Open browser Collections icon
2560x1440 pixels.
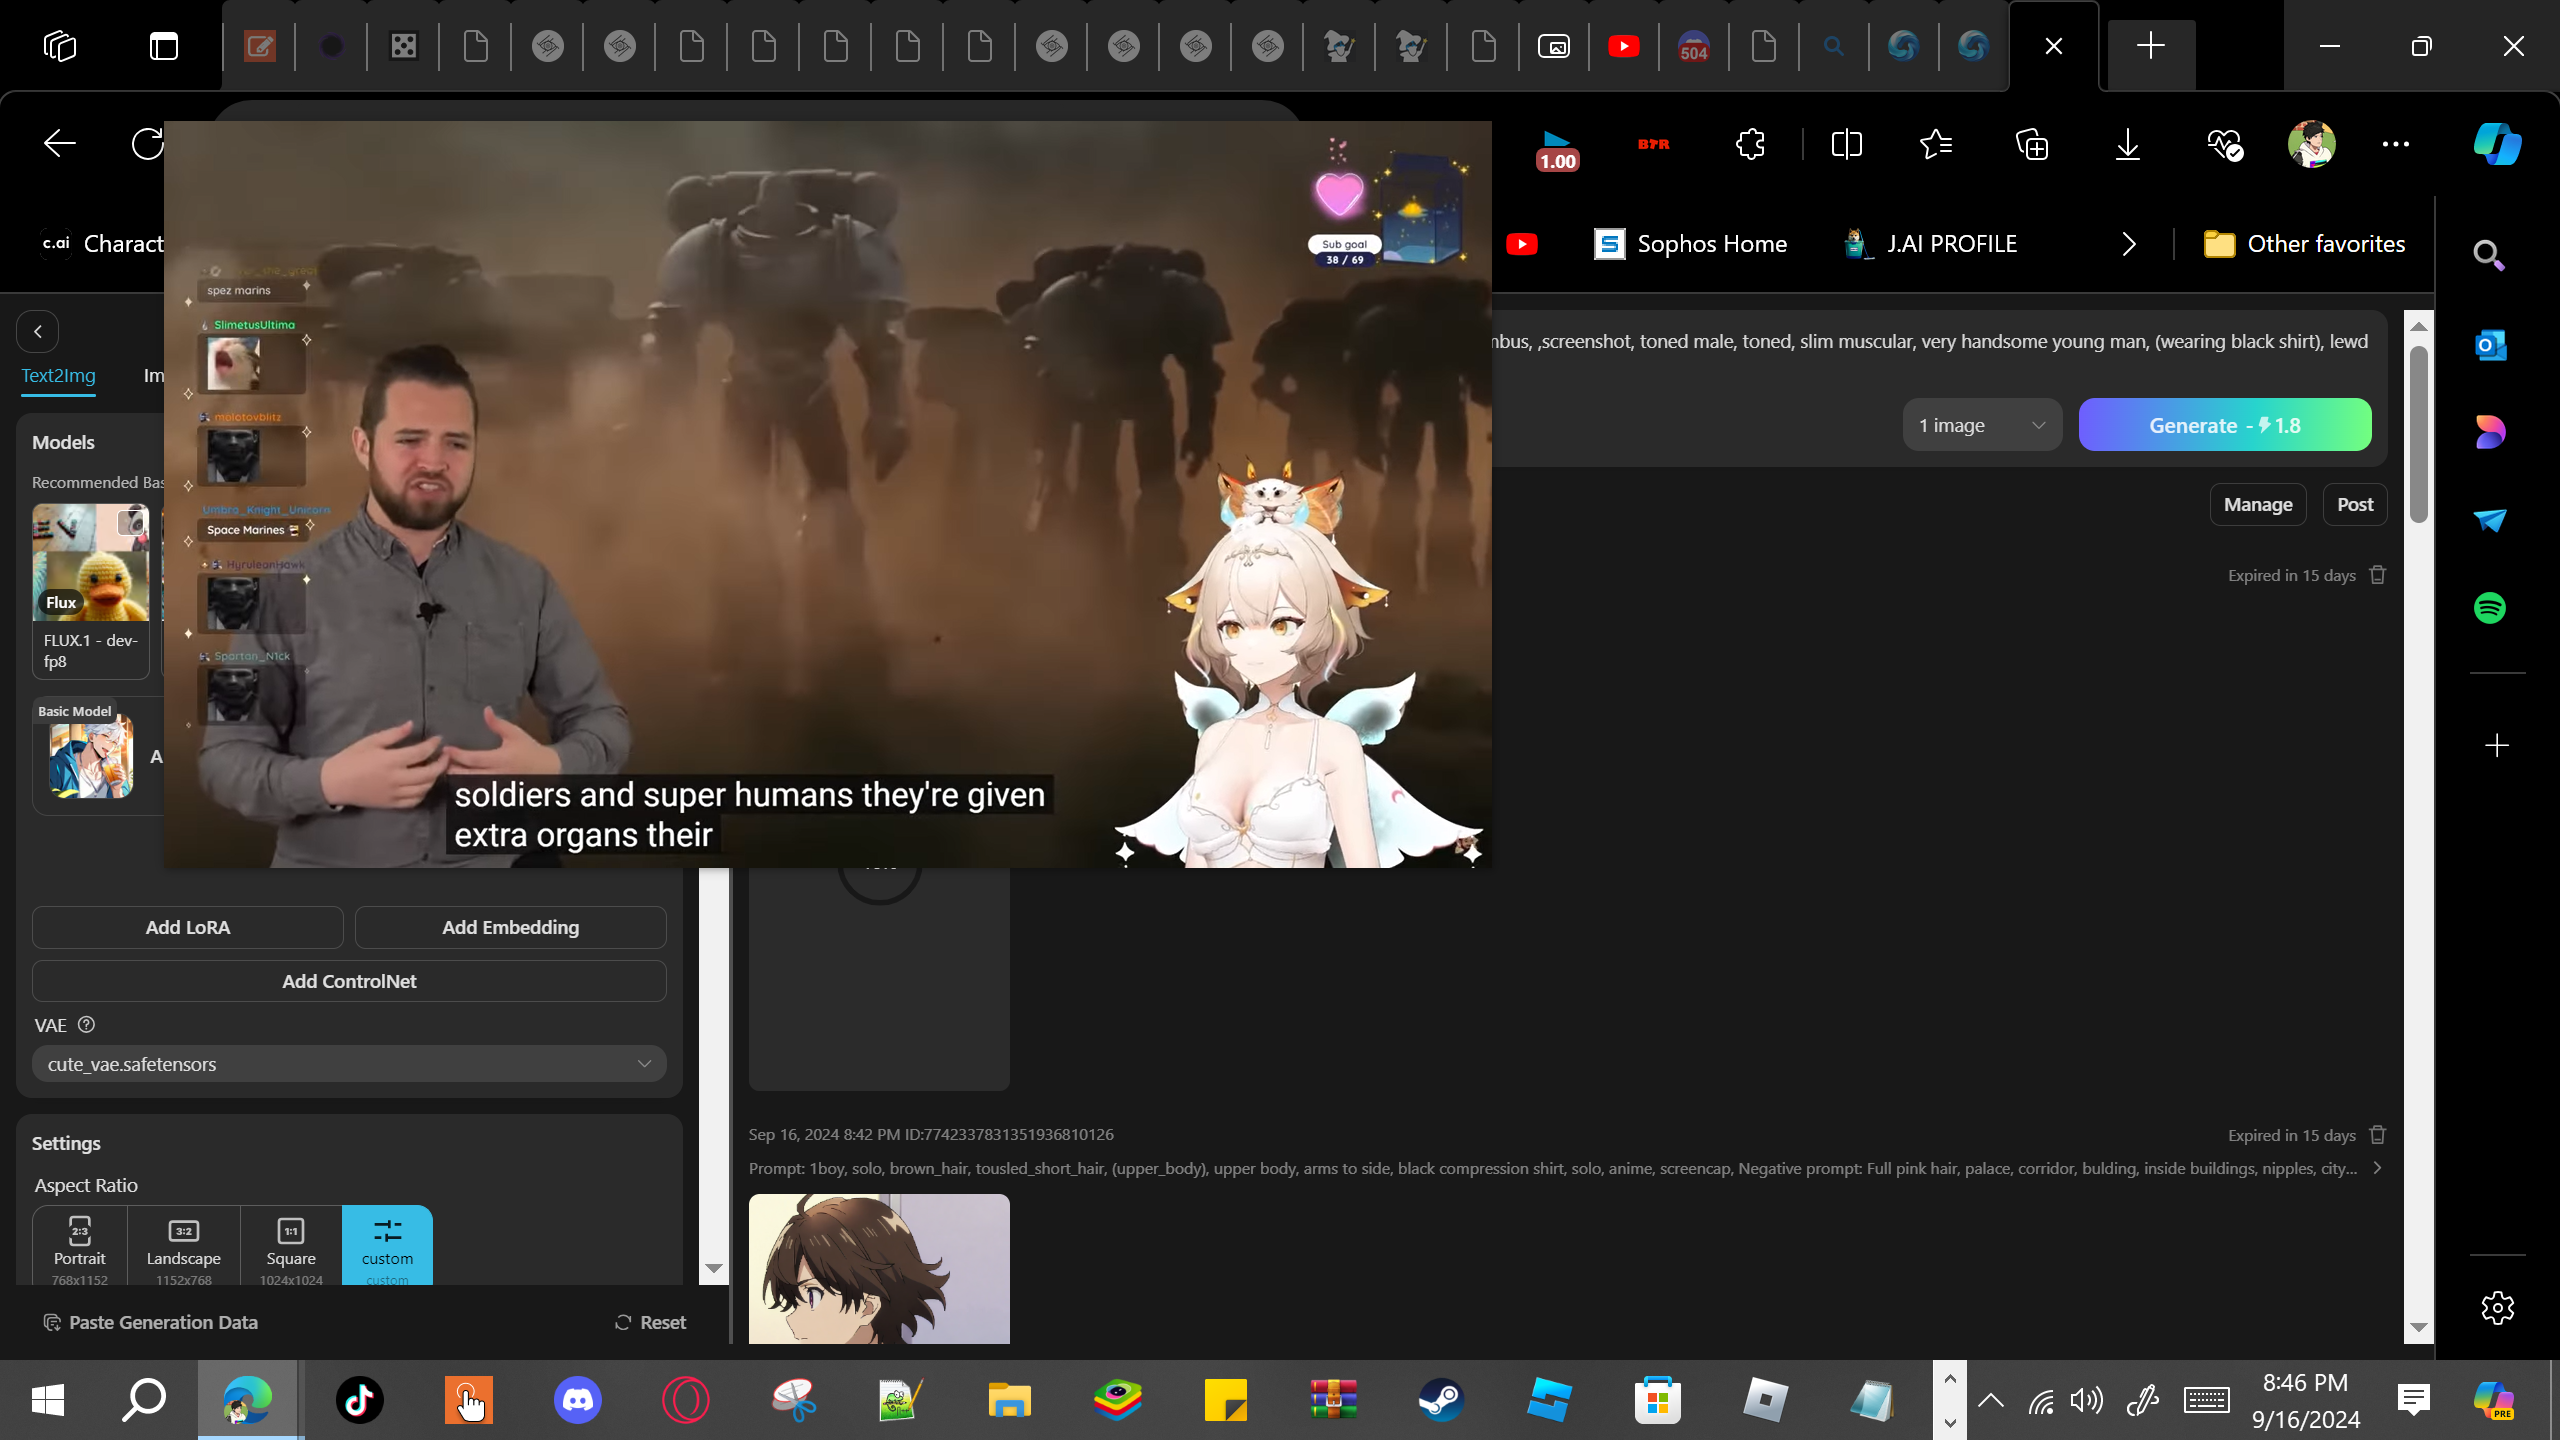[x=2031, y=144]
